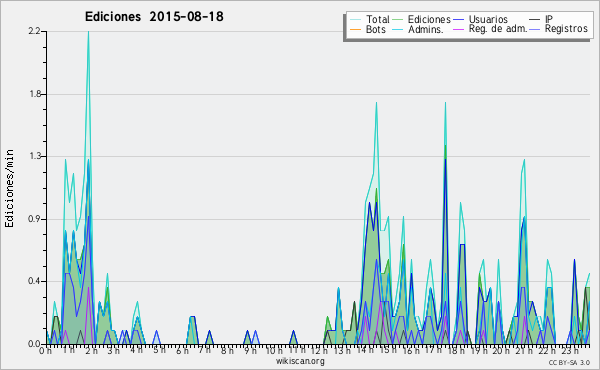Screen dimensions: 600x370
Task: Select the Admins. legend entry
Action: [426, 29]
